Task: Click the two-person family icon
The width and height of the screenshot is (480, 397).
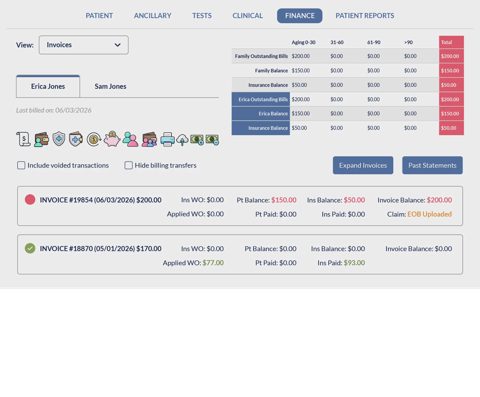Action: [130, 139]
